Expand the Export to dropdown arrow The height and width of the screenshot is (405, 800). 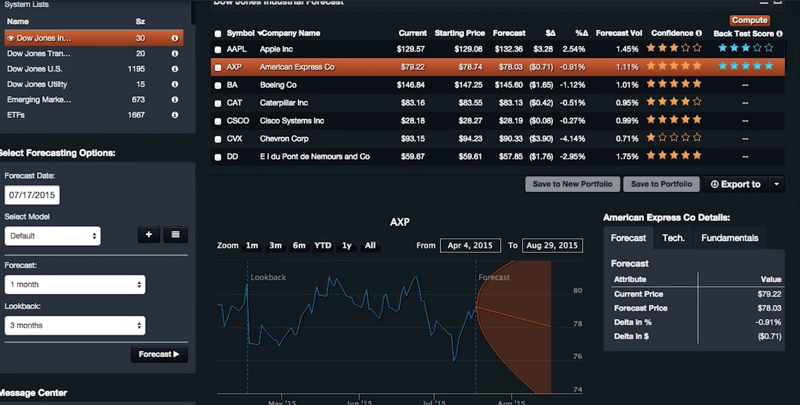[777, 184]
